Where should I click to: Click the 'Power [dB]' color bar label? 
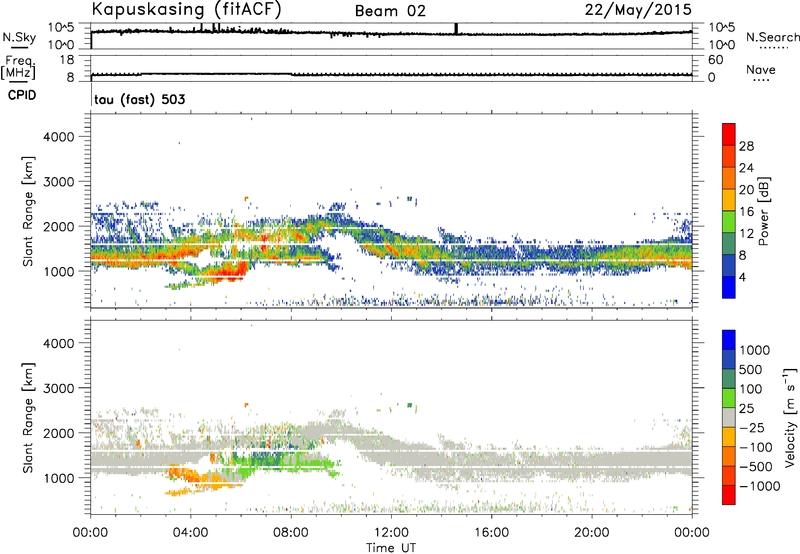[x=763, y=211]
